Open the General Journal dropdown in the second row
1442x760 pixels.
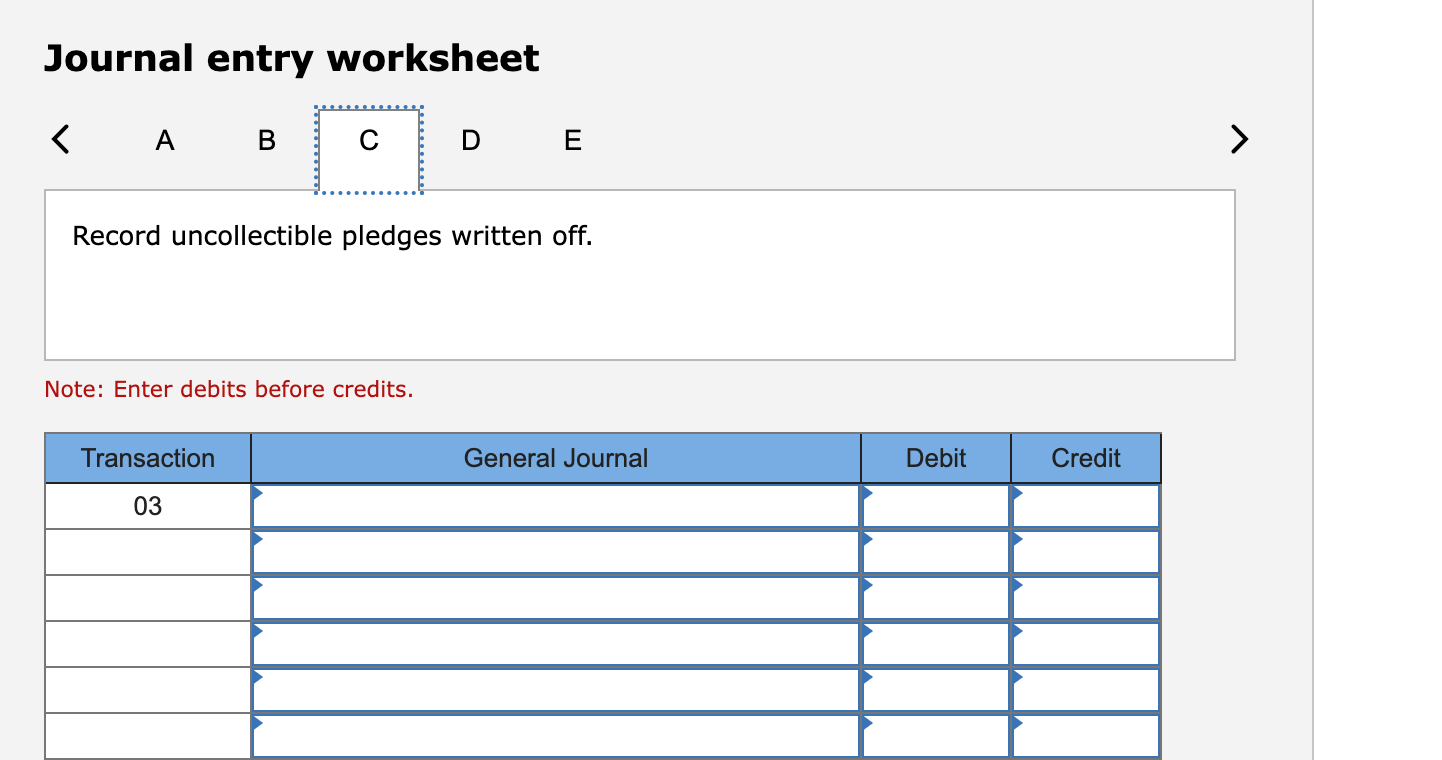(x=556, y=552)
